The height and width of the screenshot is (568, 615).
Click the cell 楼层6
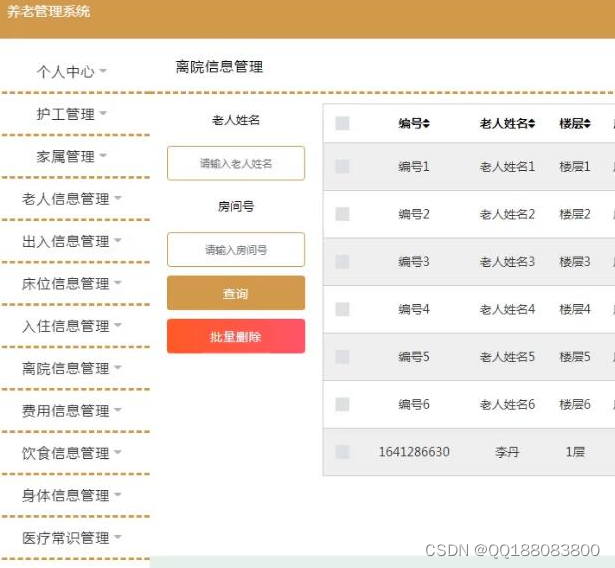(x=575, y=404)
